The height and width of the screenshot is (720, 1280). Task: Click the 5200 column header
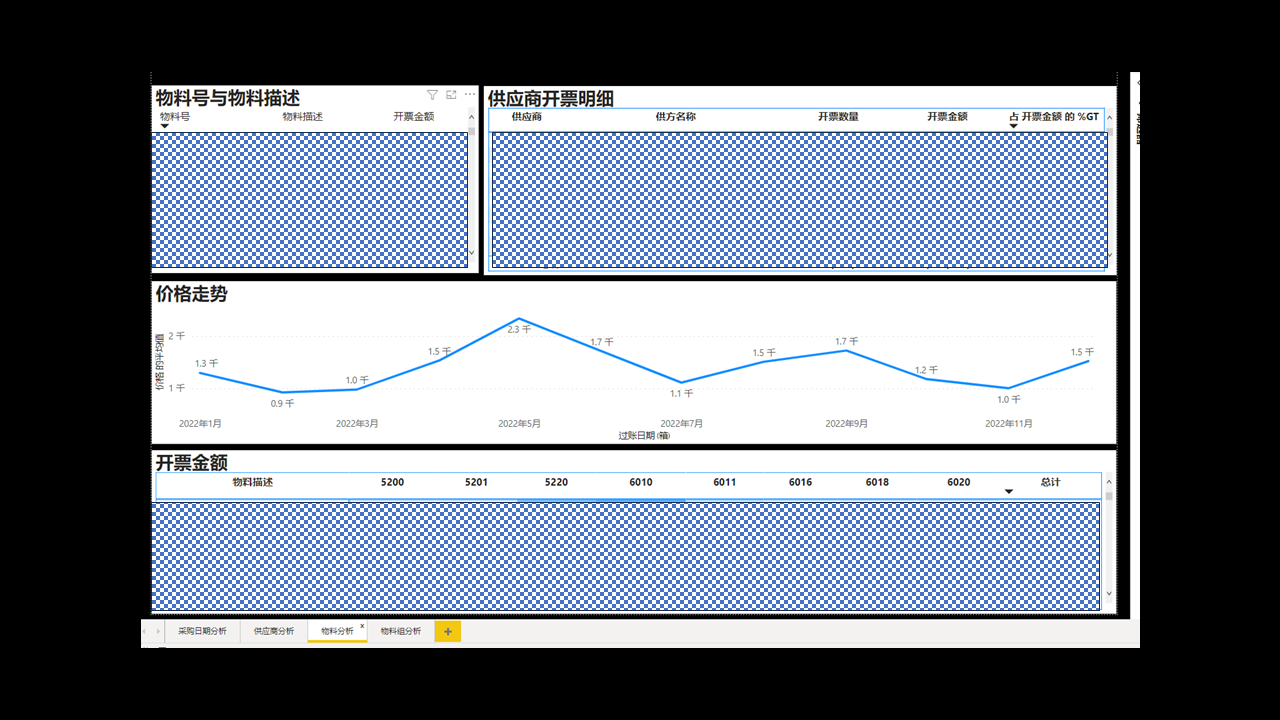coord(393,482)
